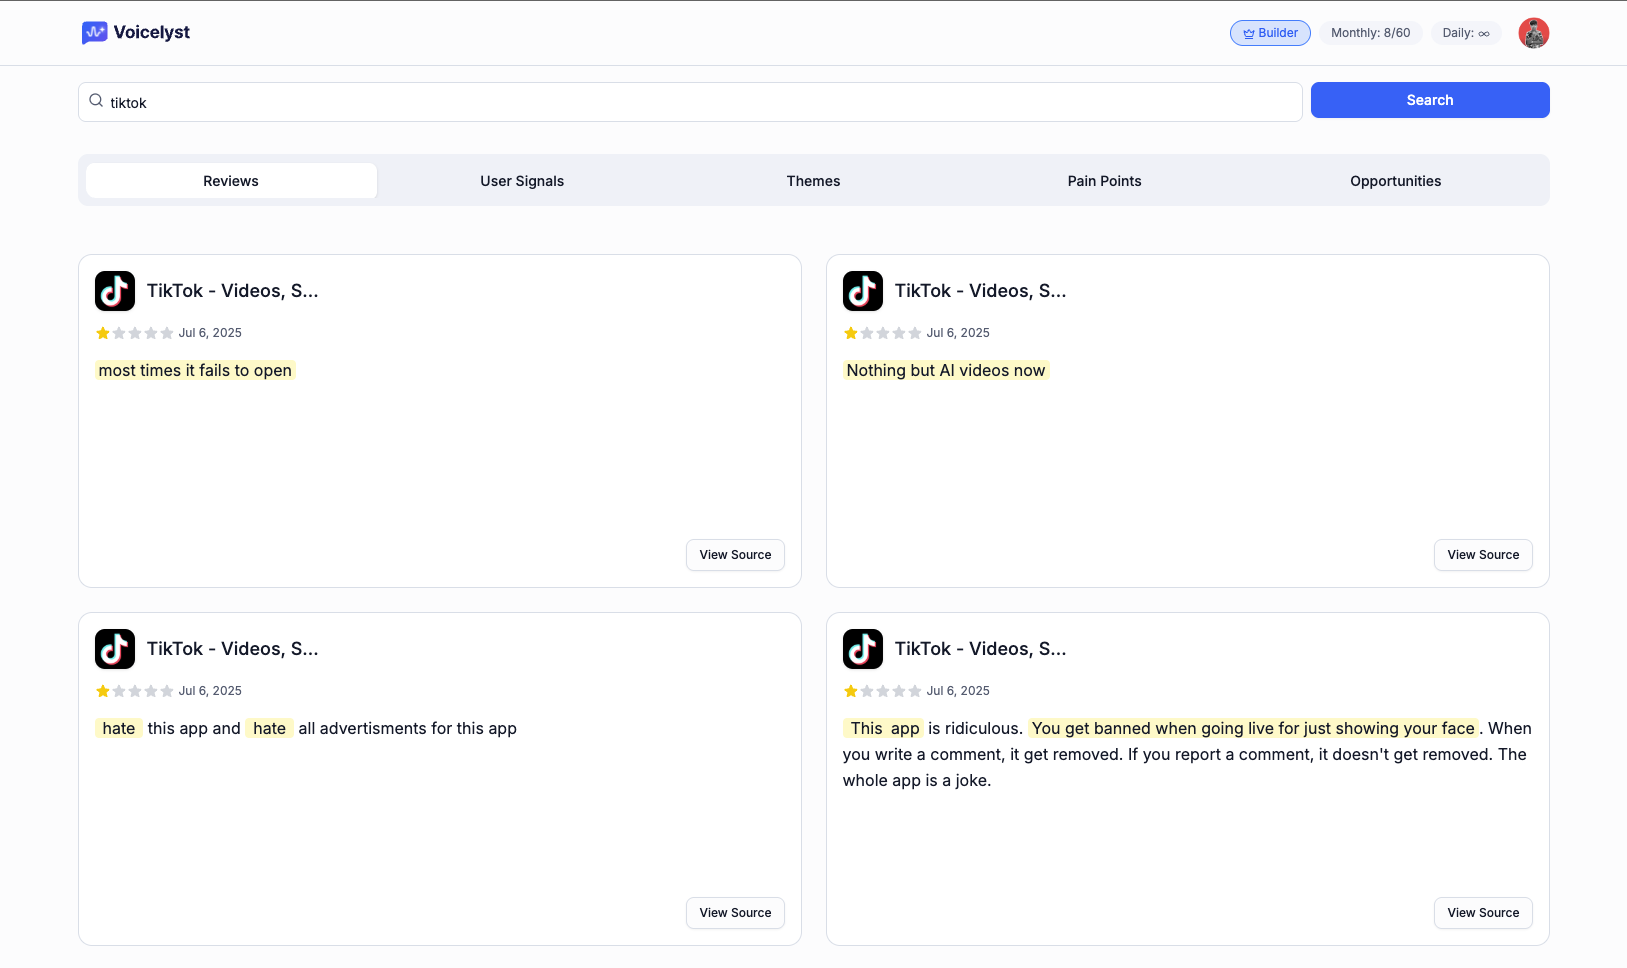Click title of 'hate this app' review card
The height and width of the screenshot is (968, 1627).
[233, 649]
